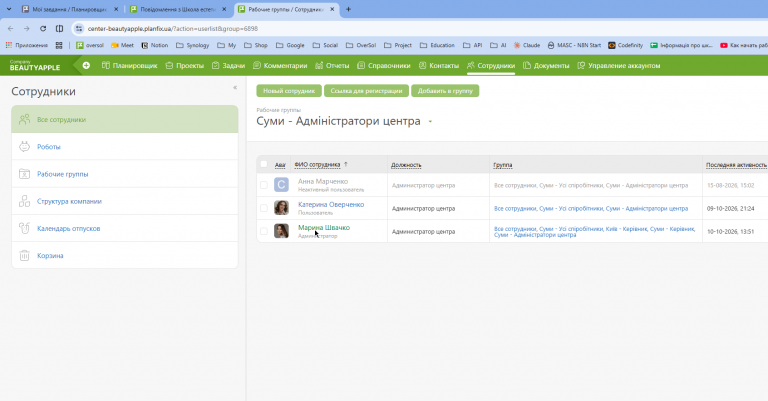The height and width of the screenshot is (401, 768).
Task: Open Корзина in sidebar
Action: tap(125, 256)
